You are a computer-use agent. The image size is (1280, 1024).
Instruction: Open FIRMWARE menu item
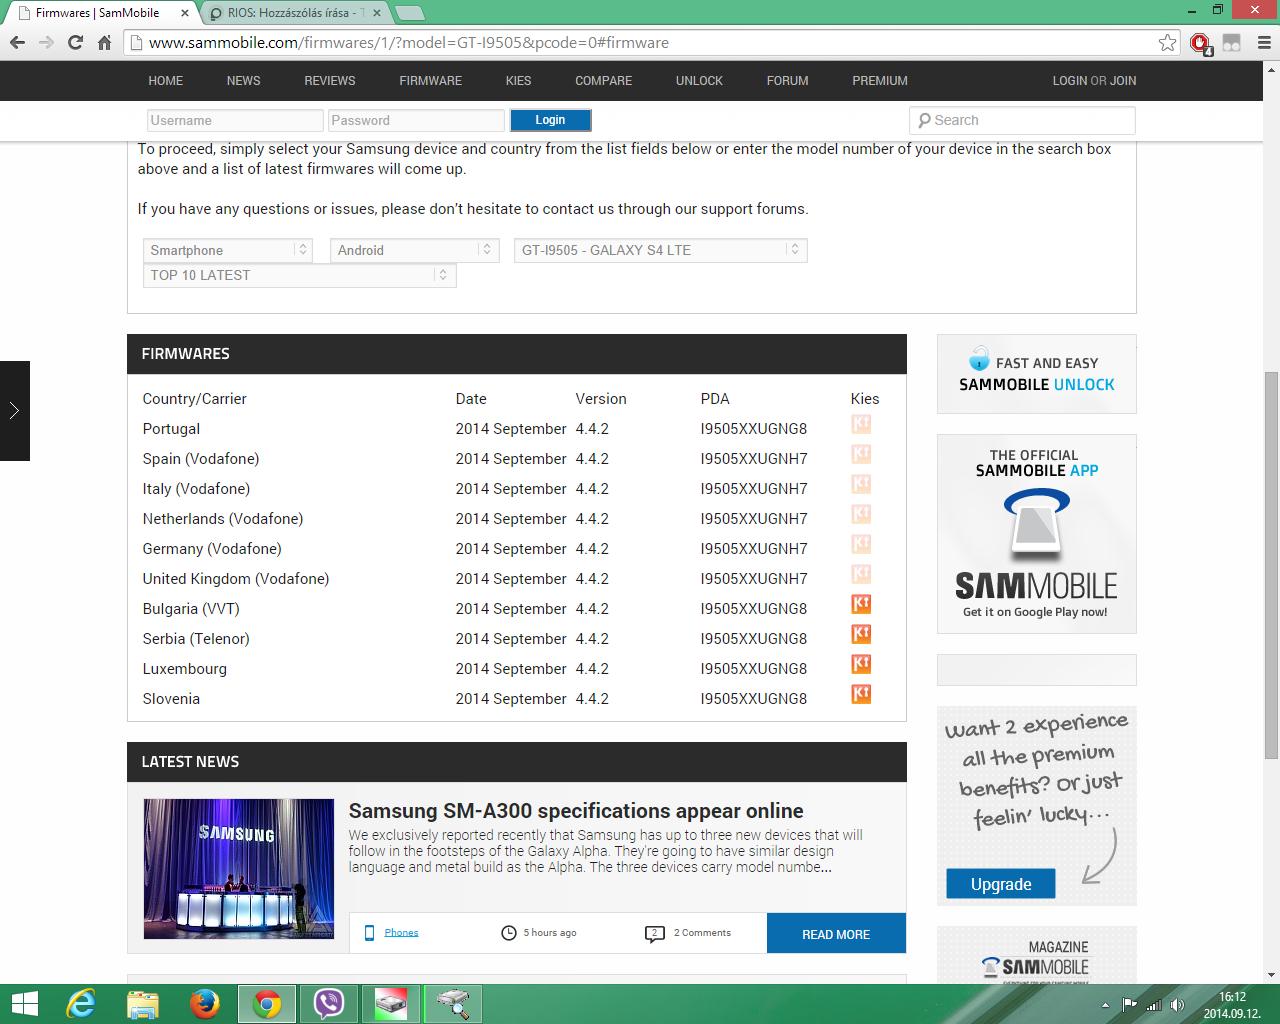[431, 81]
